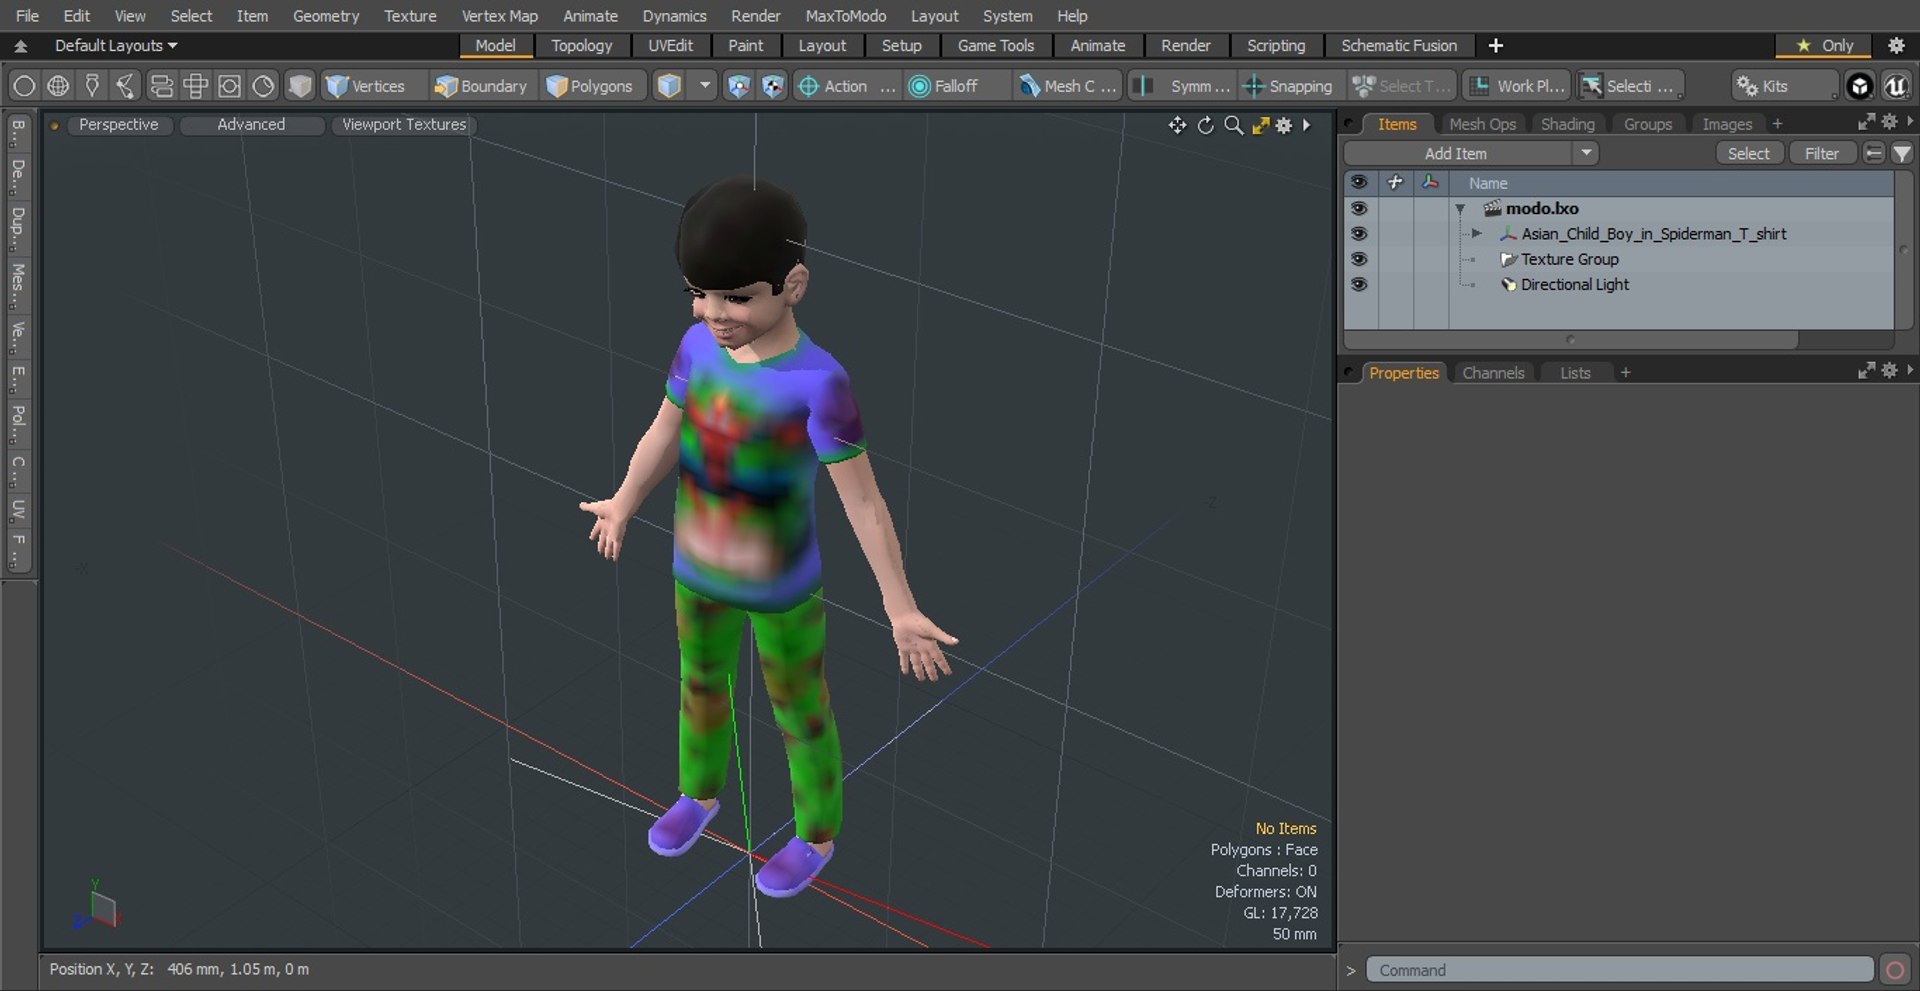Toggle visibility of modo.lxo scene

(1358, 208)
